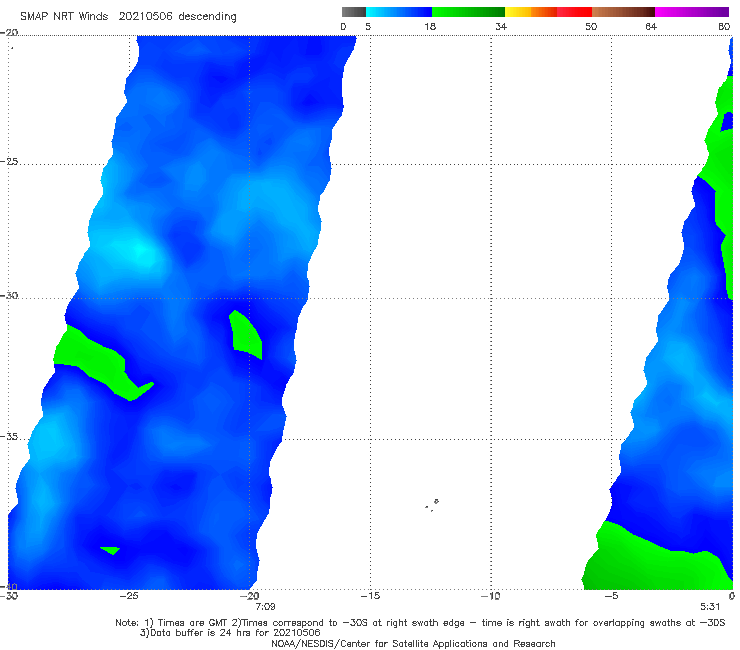Click the color bar label '64'
This screenshot has width=740, height=650.
click(x=651, y=26)
